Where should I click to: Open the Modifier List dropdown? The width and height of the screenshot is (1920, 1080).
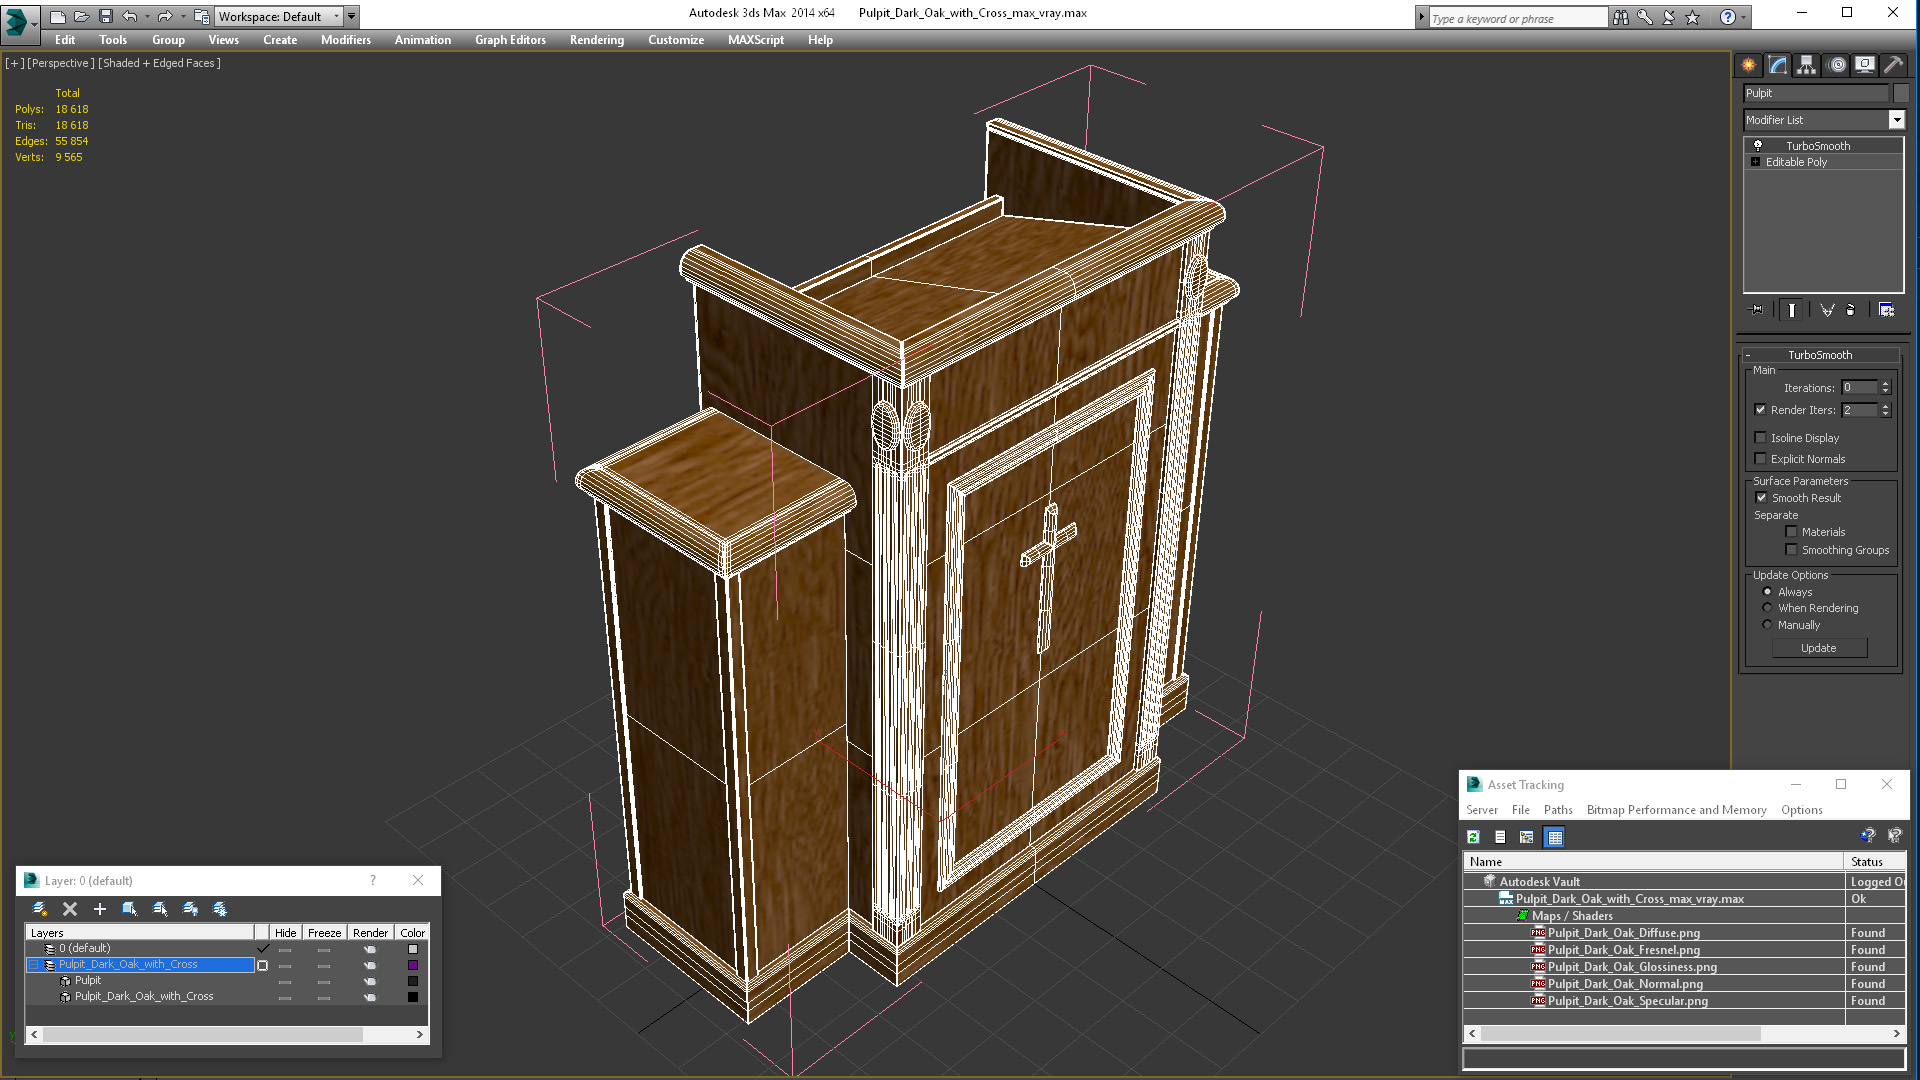click(1896, 120)
